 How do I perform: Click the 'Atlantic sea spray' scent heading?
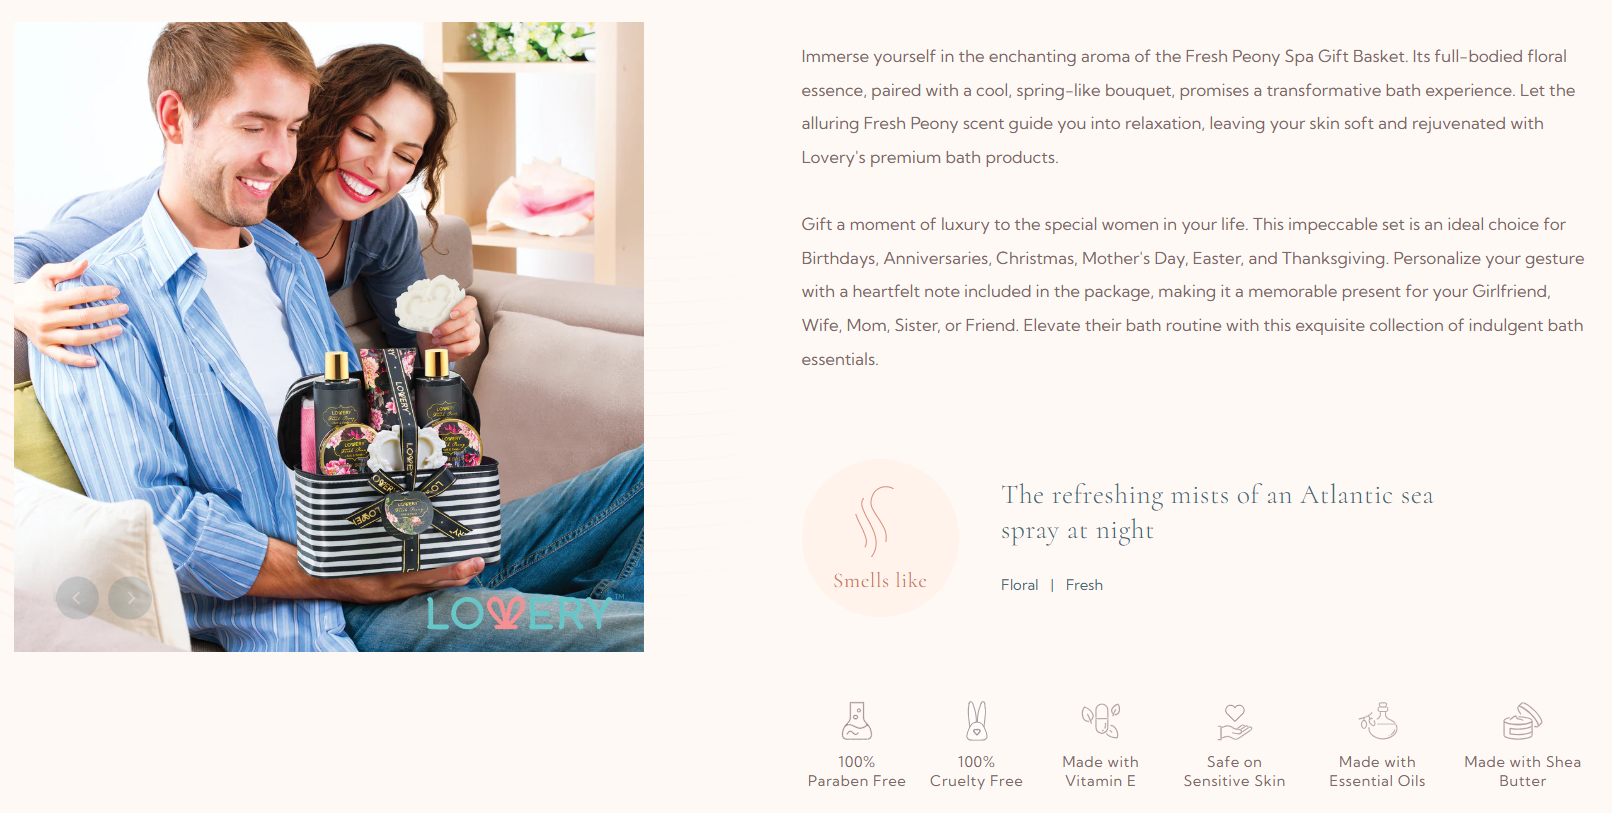(x=1217, y=512)
